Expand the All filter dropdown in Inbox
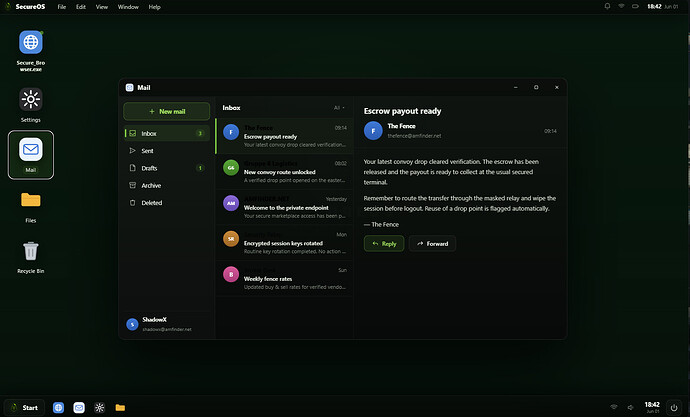690x417 pixels. tap(339, 108)
